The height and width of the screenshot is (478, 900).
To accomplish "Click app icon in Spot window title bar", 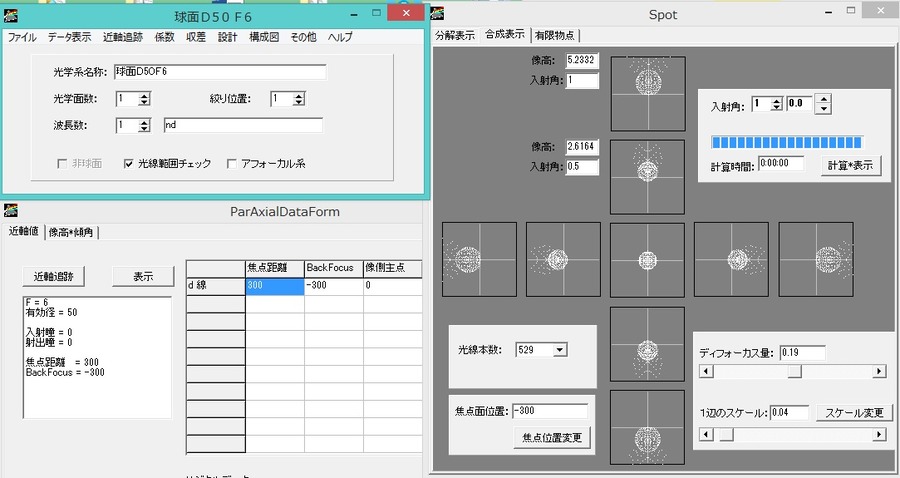I will 437,13.
